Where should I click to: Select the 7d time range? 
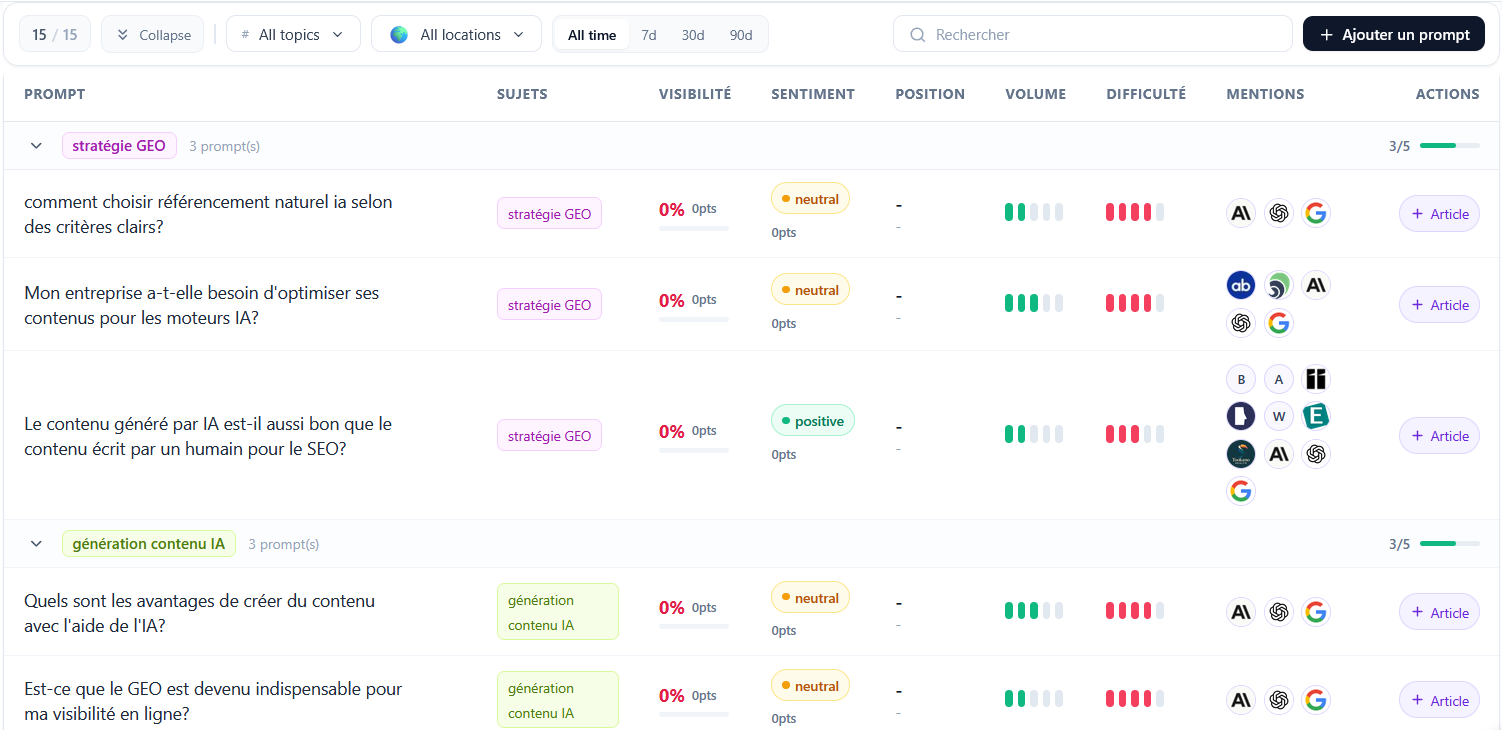click(649, 35)
